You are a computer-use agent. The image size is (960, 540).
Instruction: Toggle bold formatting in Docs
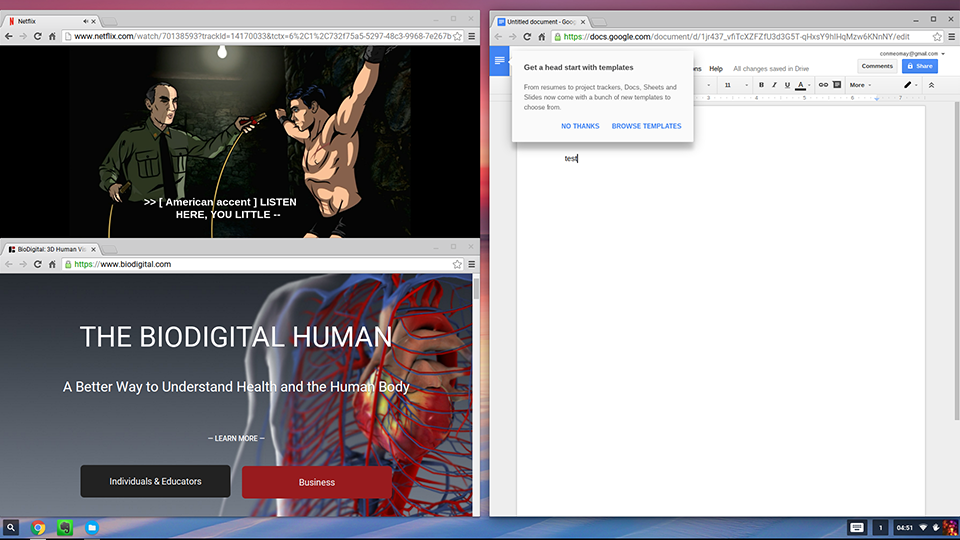click(x=761, y=85)
